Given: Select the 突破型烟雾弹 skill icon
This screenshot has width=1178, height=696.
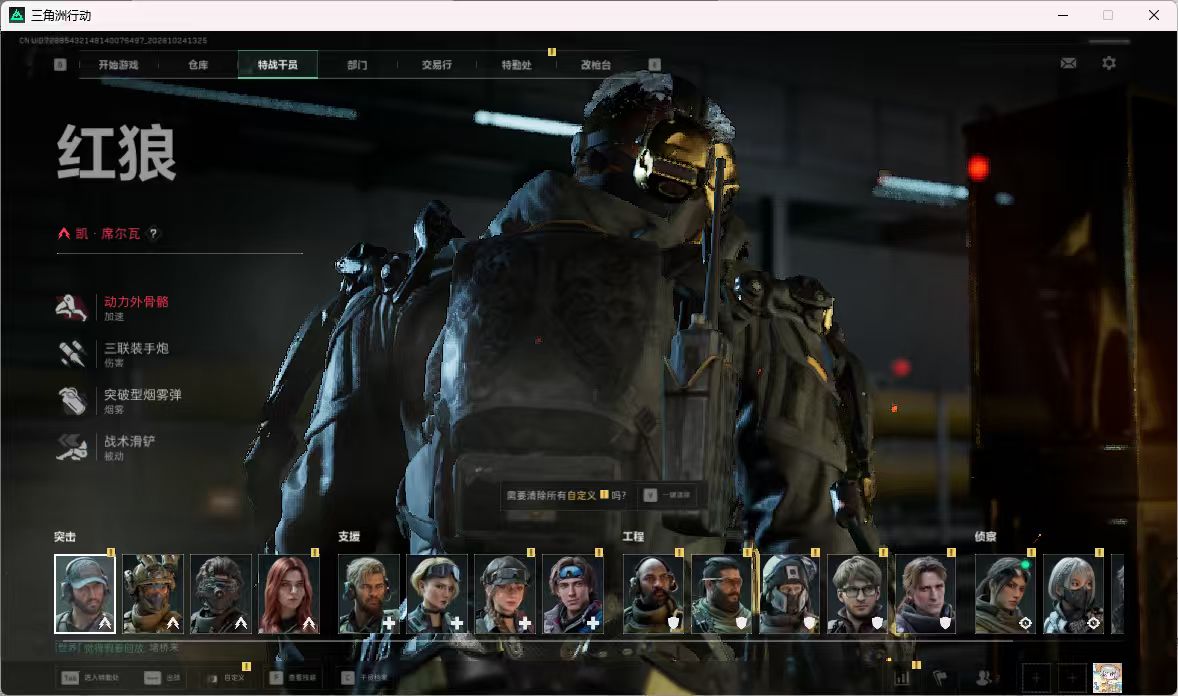Looking at the screenshot, I should tap(71, 401).
